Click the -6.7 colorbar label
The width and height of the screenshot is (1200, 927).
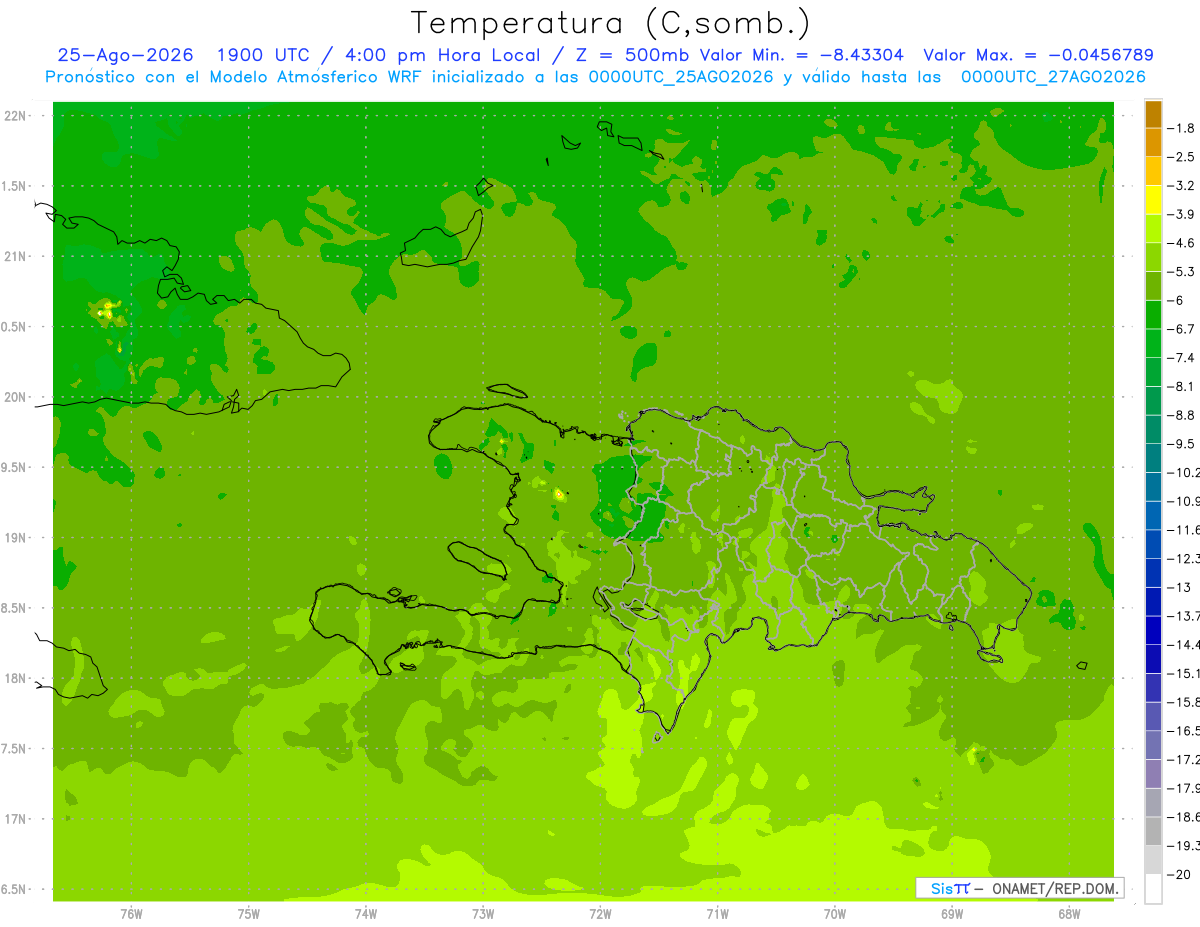tap(1181, 329)
